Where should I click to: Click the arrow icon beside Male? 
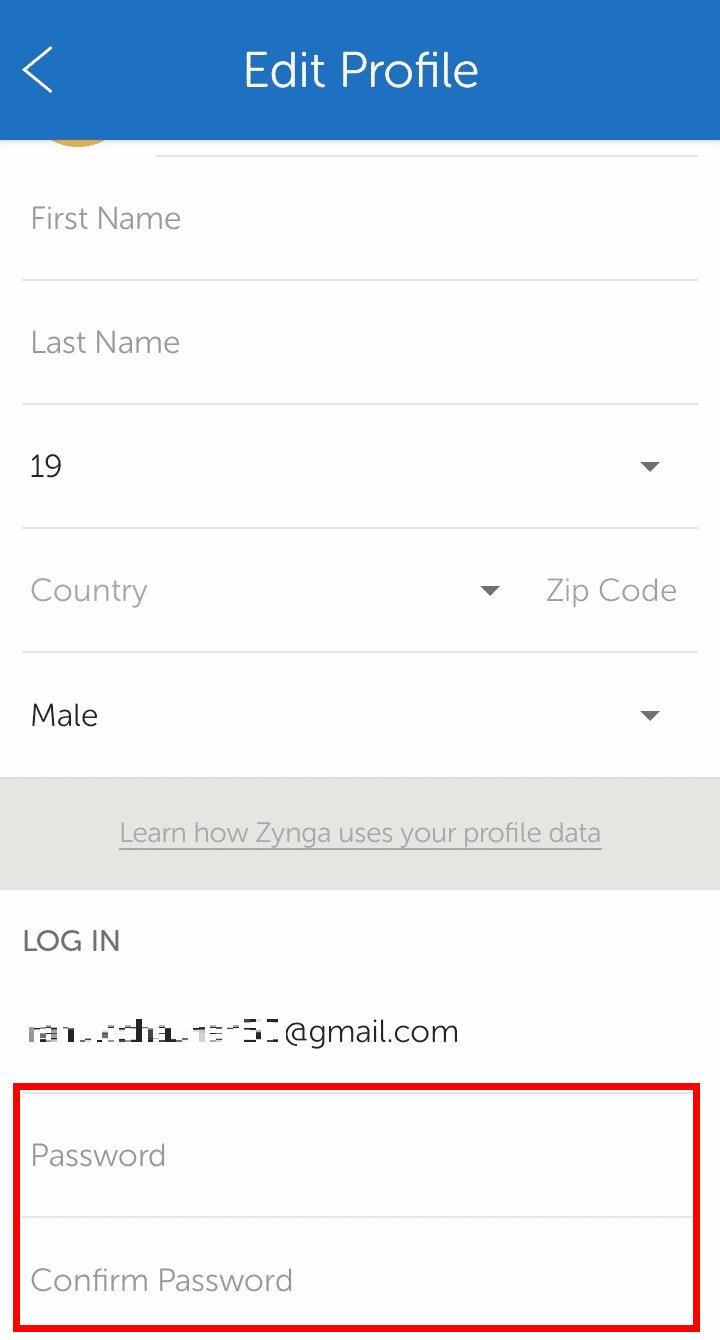650,715
